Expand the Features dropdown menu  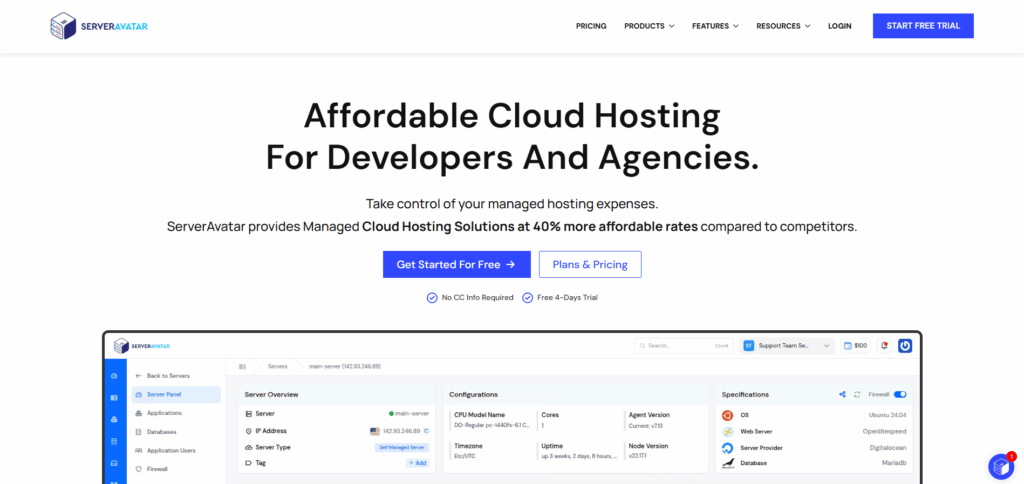715,26
